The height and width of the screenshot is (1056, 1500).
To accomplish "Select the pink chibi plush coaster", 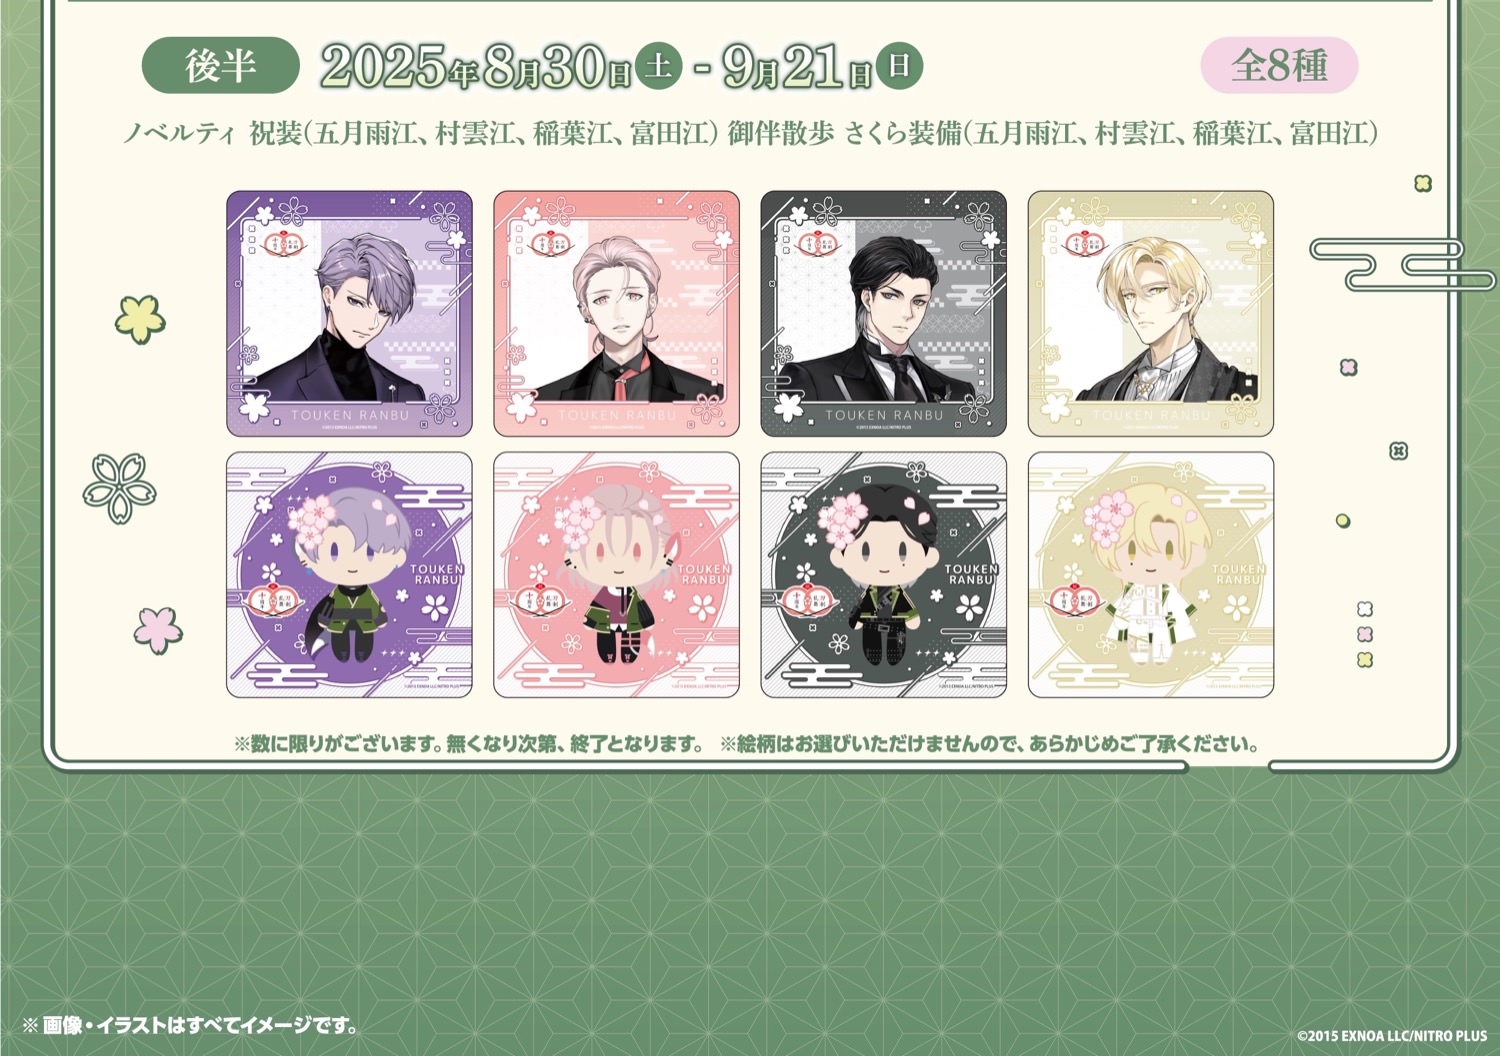I will [x=616, y=575].
